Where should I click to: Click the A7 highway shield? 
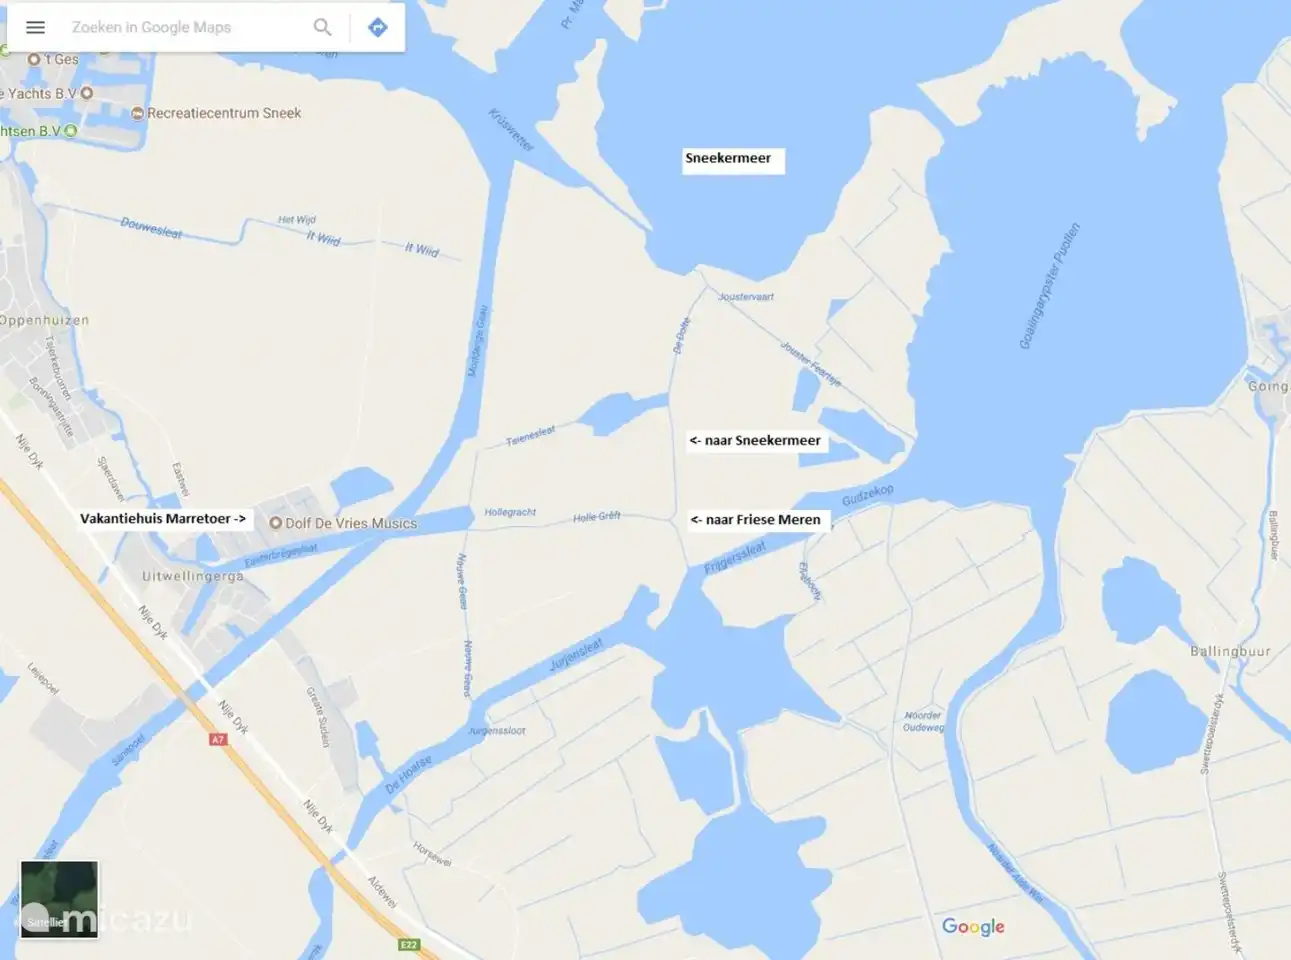point(218,740)
